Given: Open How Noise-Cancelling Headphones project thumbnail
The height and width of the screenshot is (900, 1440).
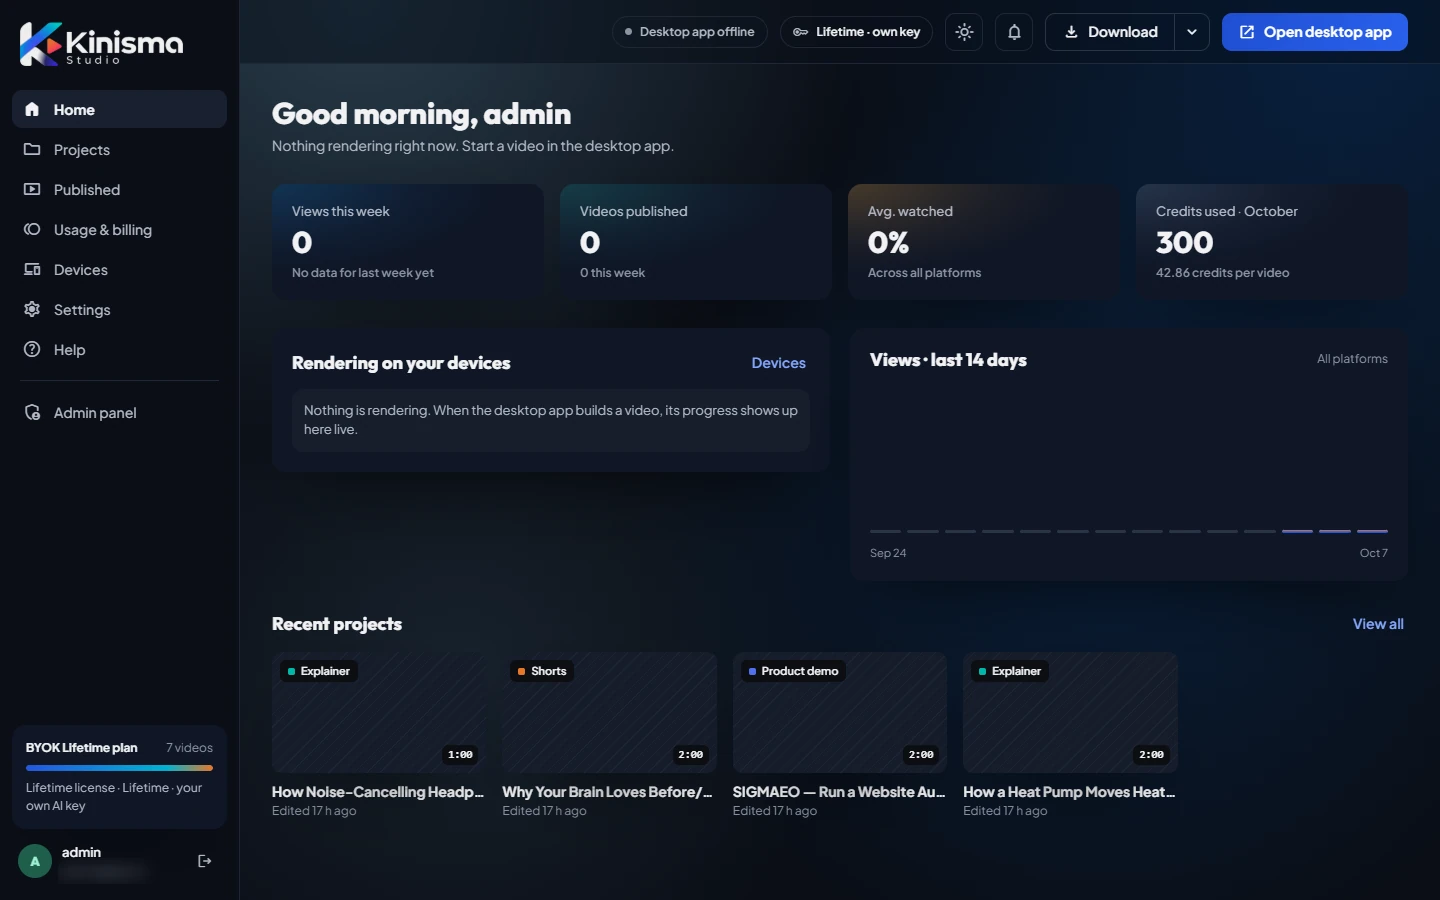Looking at the screenshot, I should 379,712.
